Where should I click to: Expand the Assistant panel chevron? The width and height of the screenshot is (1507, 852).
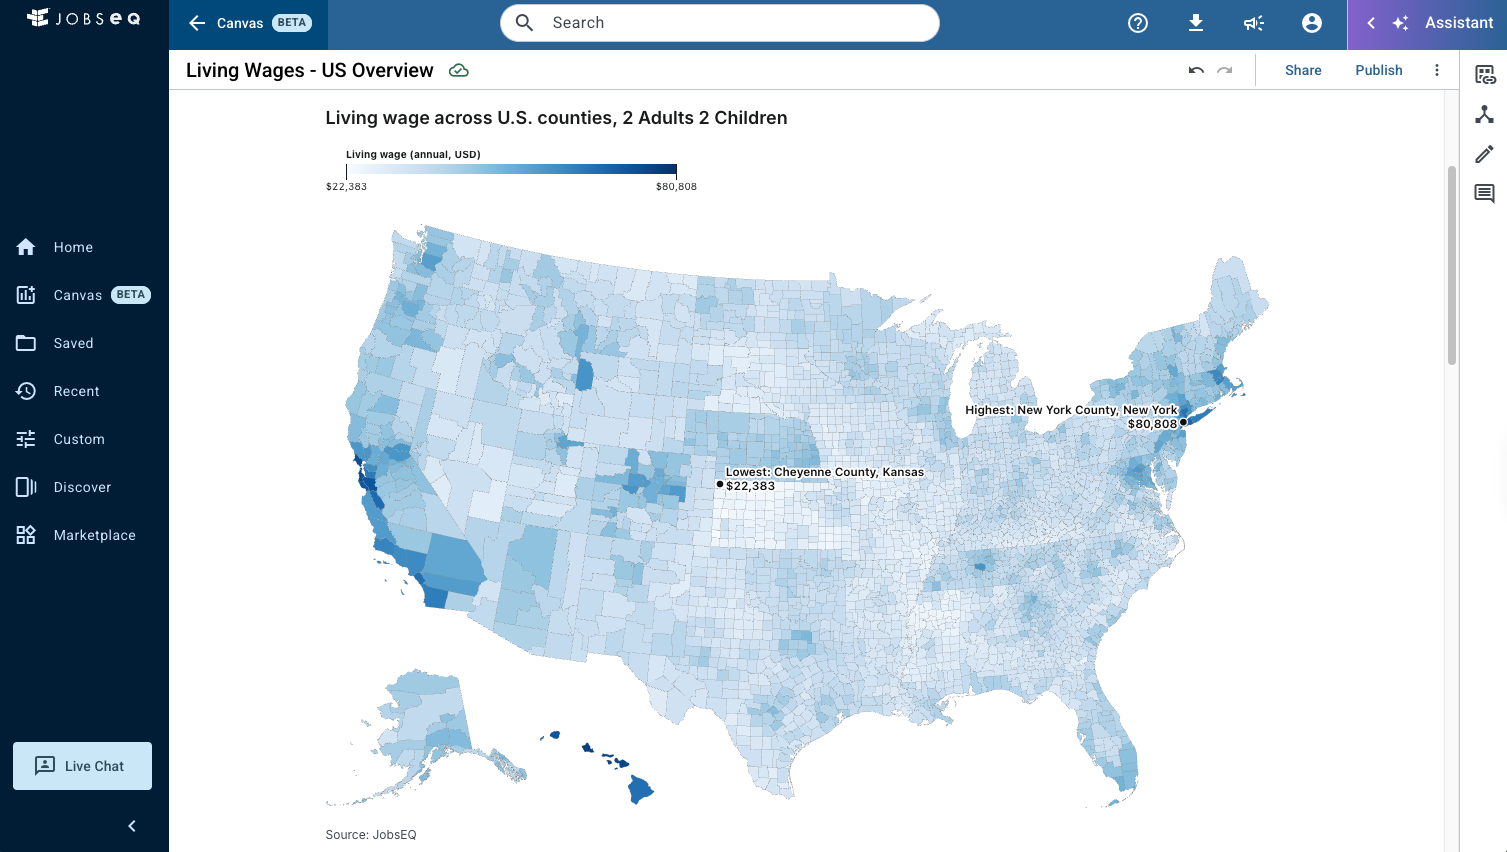[x=1371, y=23]
